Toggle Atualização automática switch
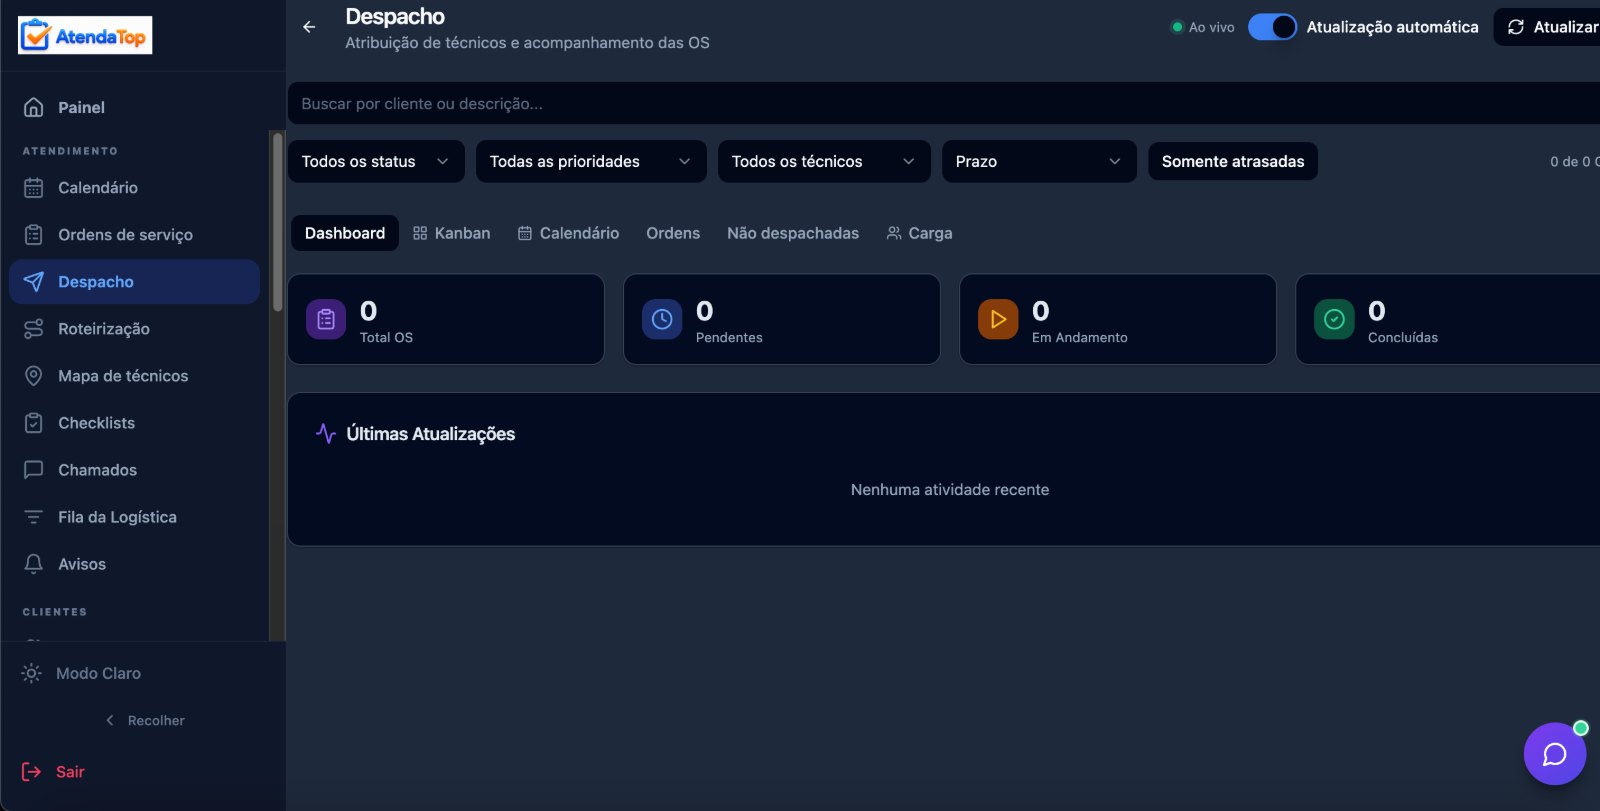The image size is (1600, 811). point(1272,27)
